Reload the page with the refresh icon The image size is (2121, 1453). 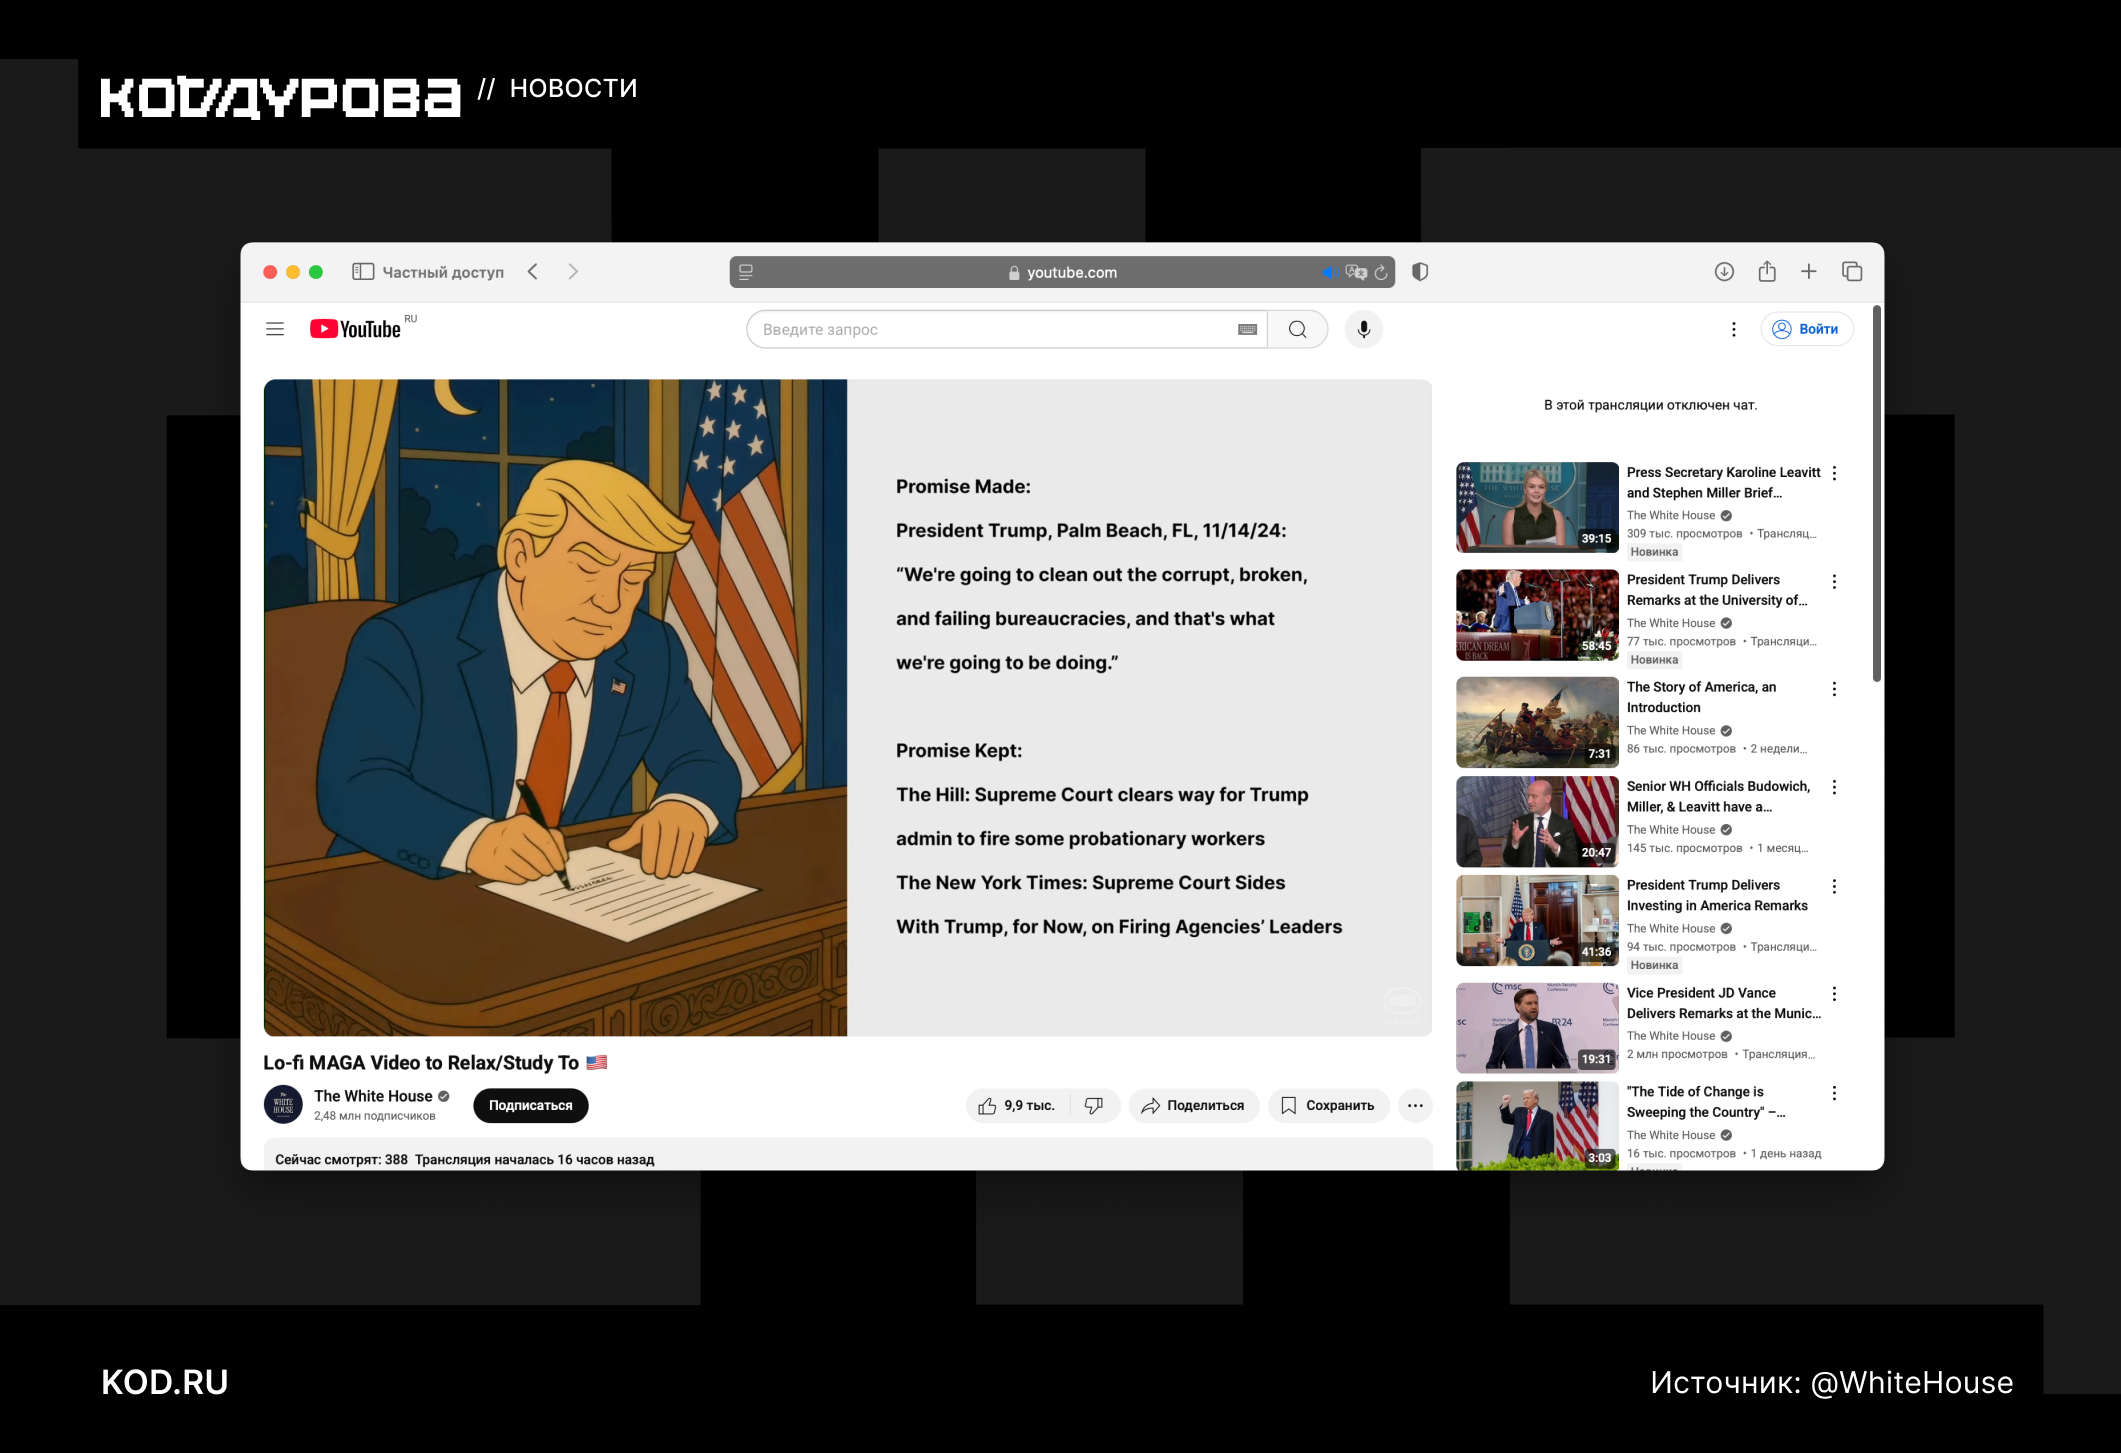coord(1381,272)
